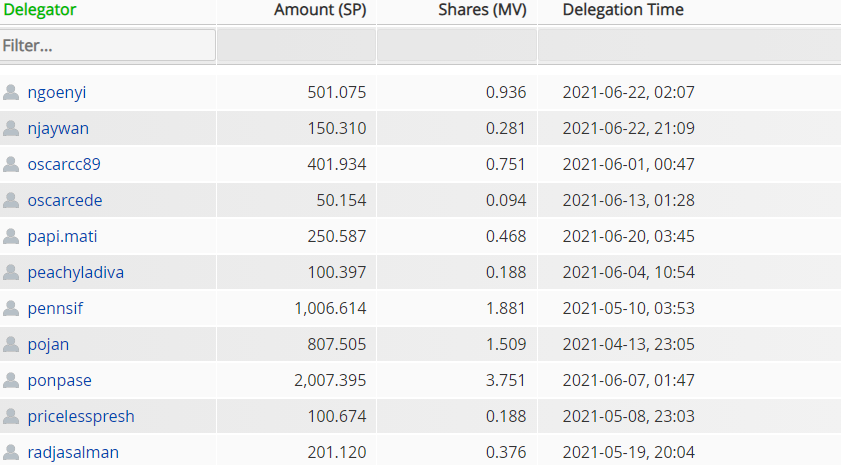Click the filter cell under Delegation Time
The image size is (841, 465).
pos(690,45)
